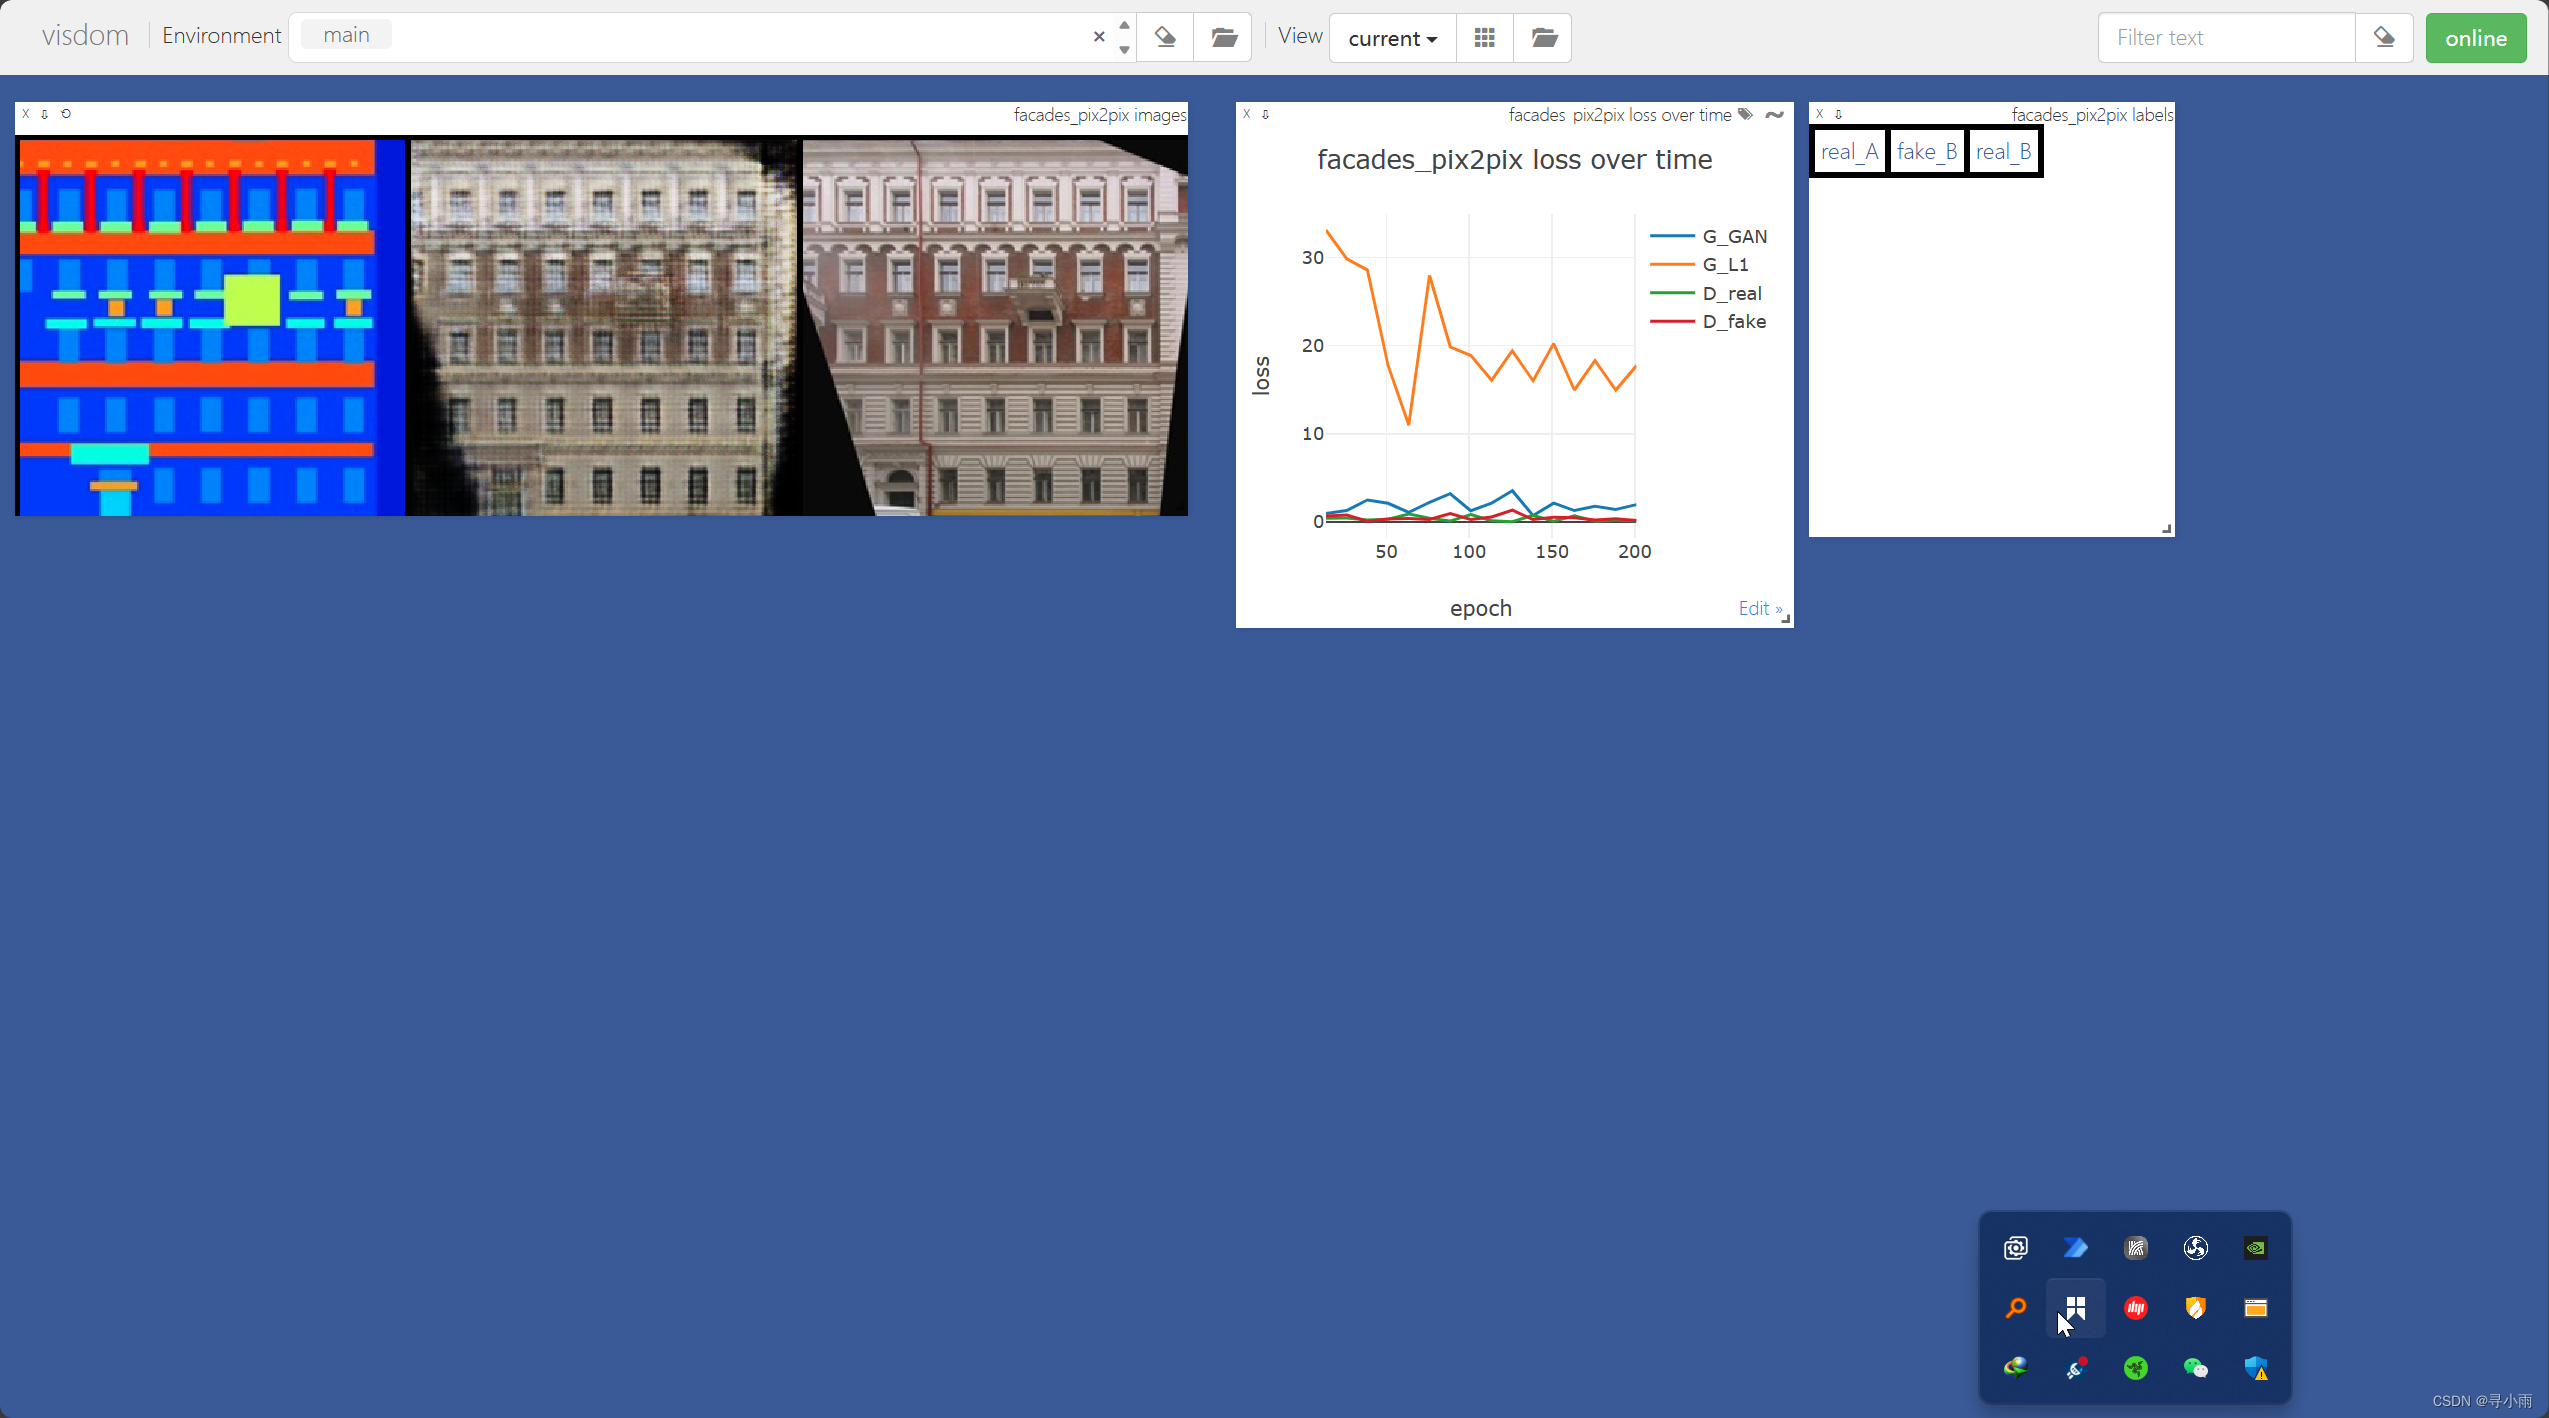The width and height of the screenshot is (2549, 1418).
Task: Expand the View current dropdown
Action: pos(1392,38)
